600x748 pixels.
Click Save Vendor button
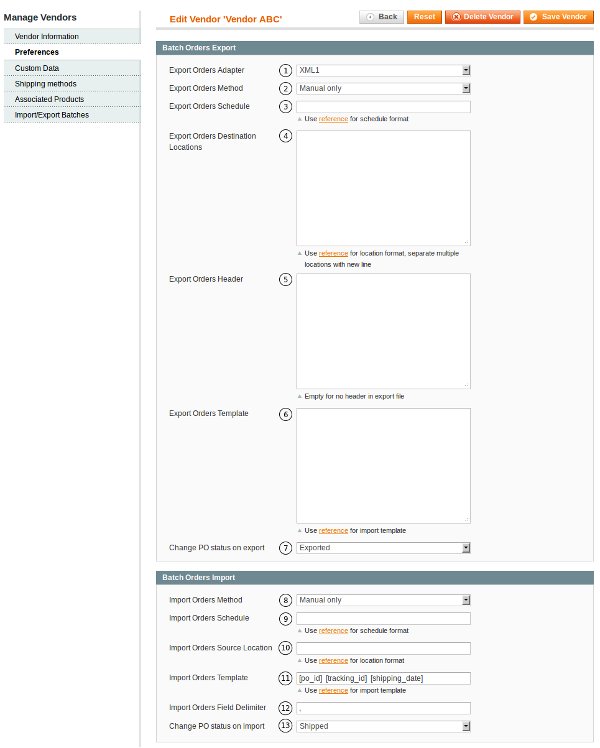click(x=558, y=17)
